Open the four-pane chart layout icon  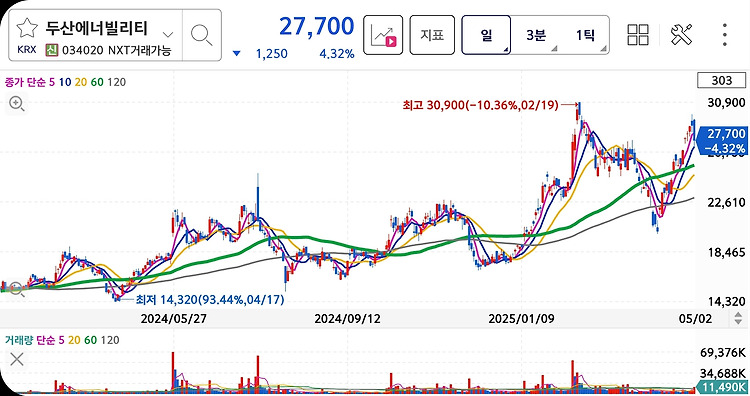pos(638,35)
